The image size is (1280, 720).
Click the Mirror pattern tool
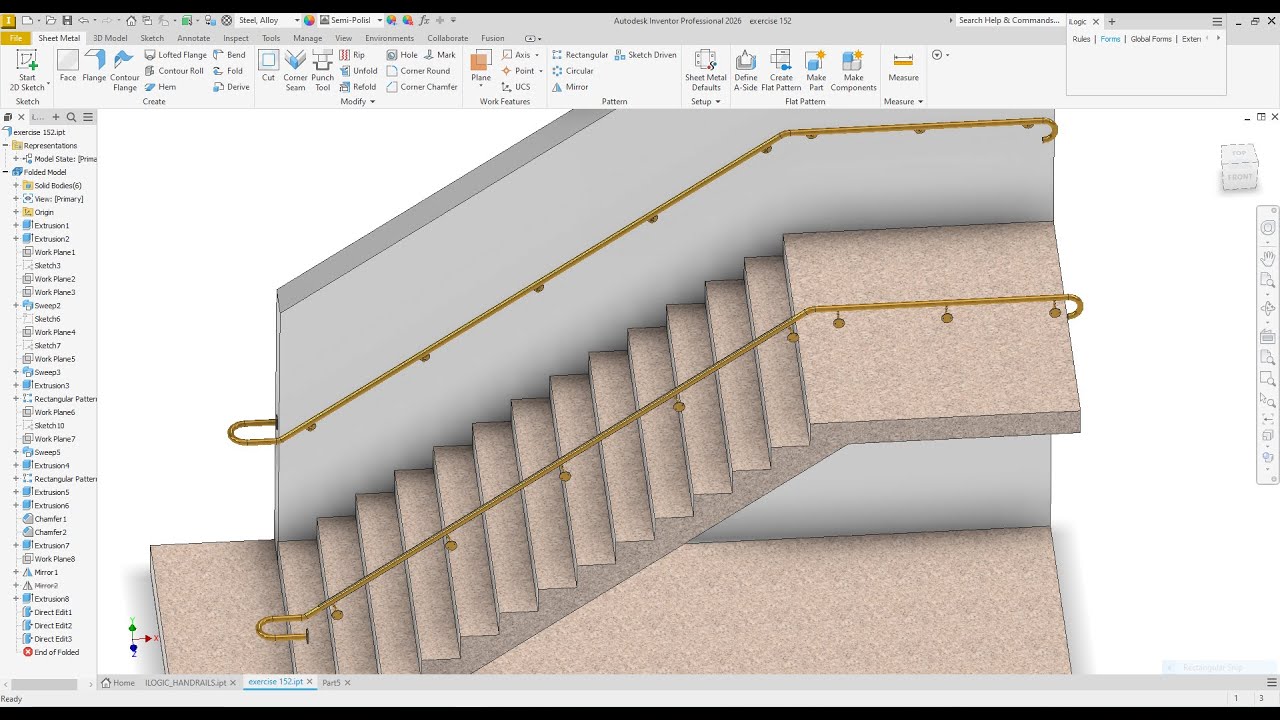570,87
